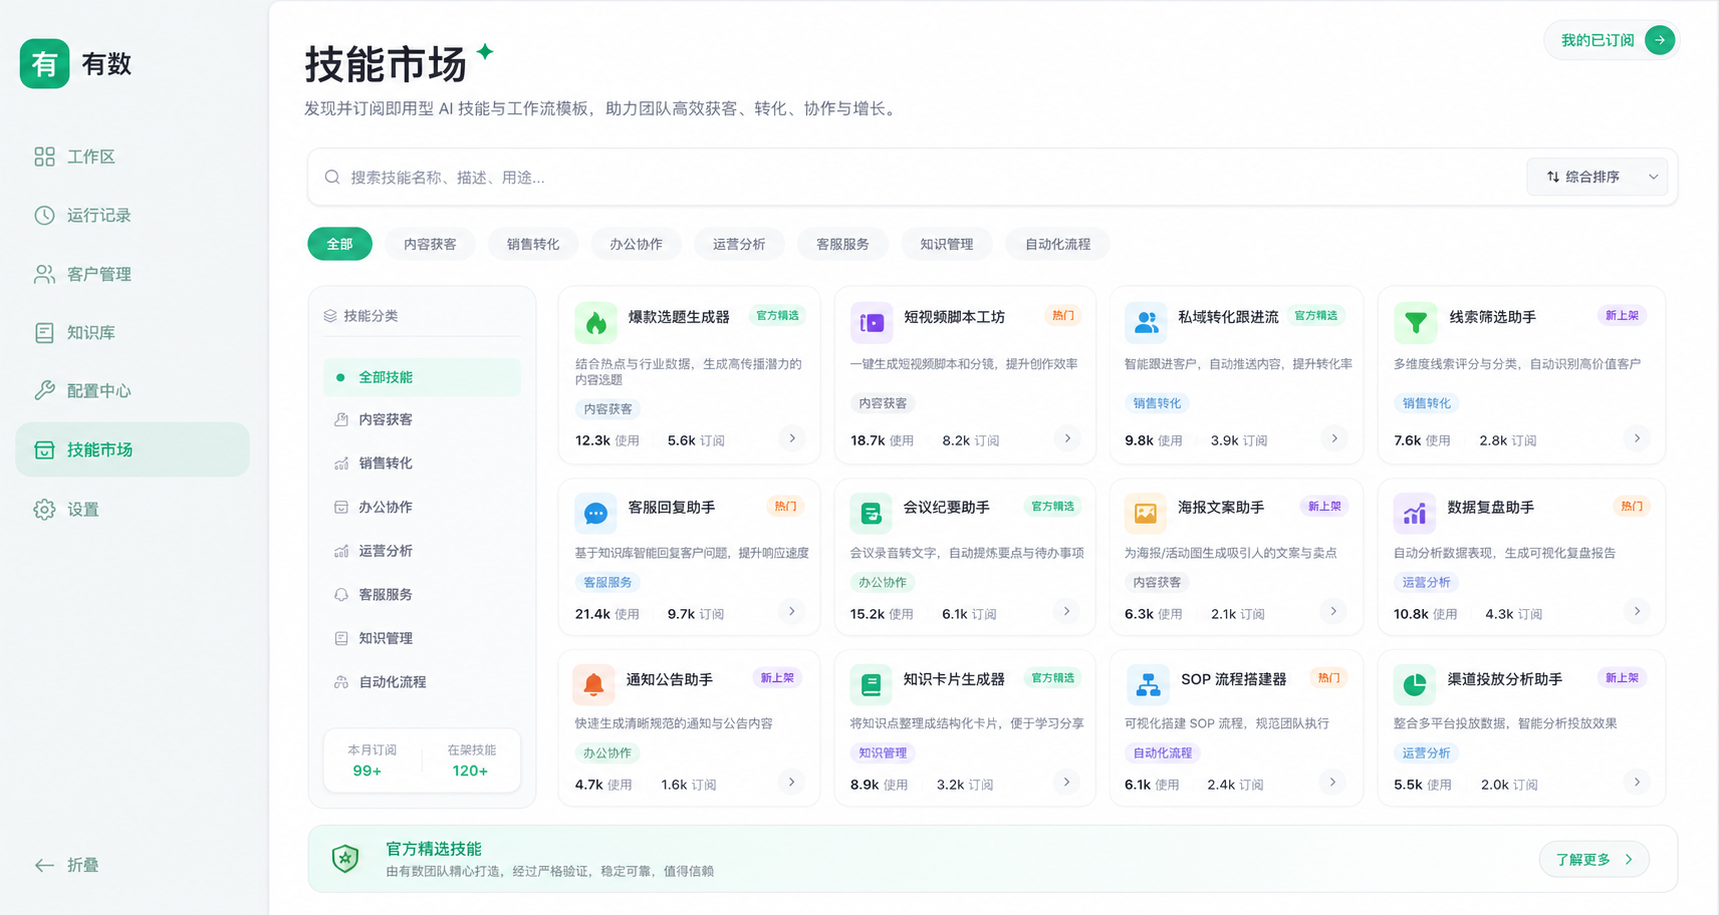Click the 官方精选技能 shield icon
The height and width of the screenshot is (915, 1719).
point(345,858)
